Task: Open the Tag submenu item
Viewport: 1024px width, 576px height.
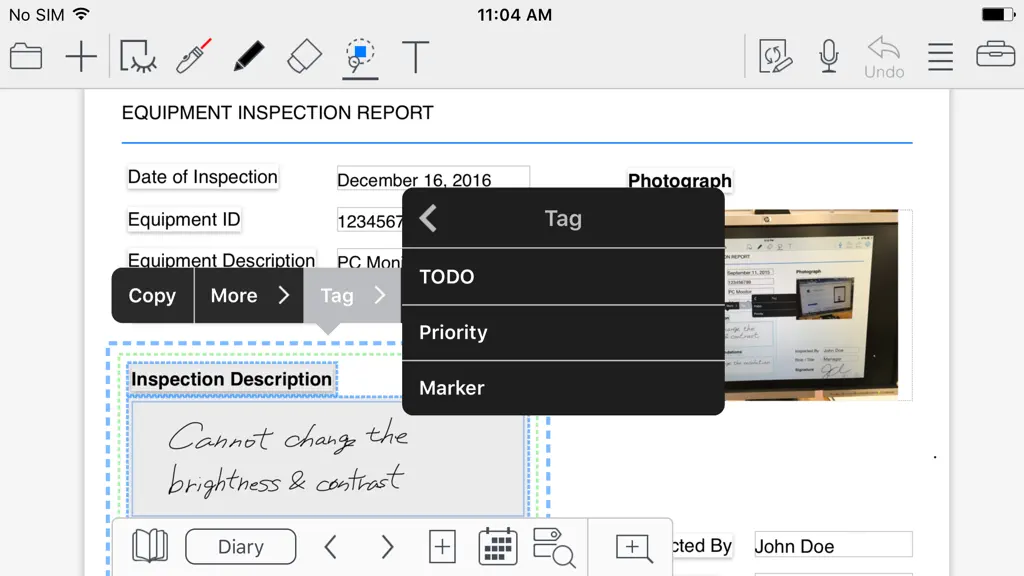Action: click(352, 296)
